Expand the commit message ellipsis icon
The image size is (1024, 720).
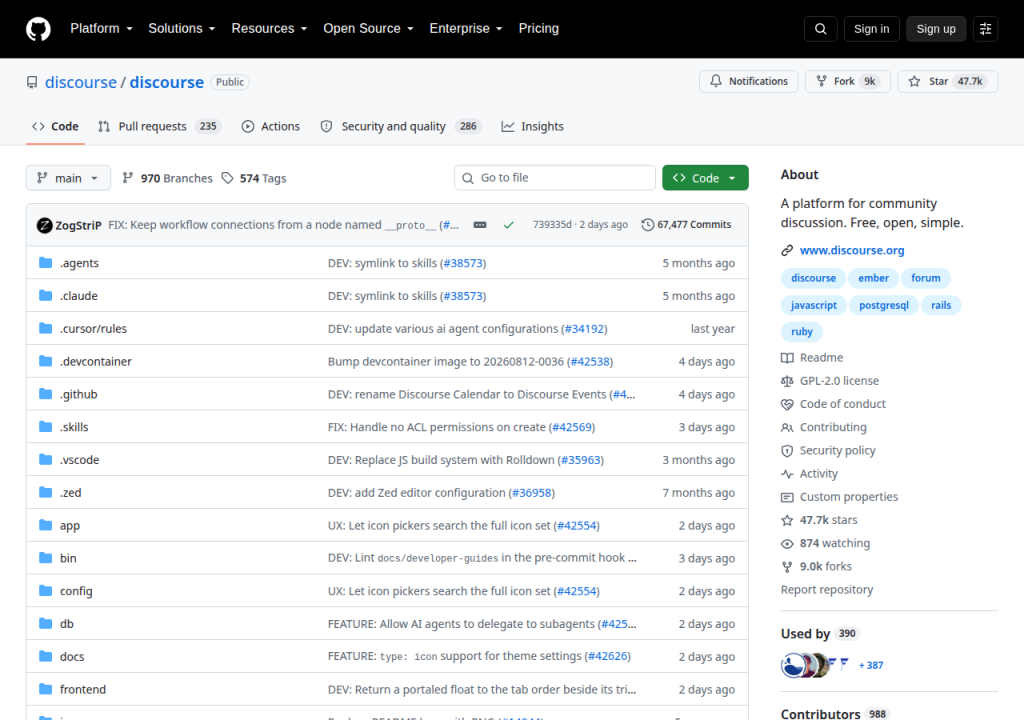coord(480,225)
